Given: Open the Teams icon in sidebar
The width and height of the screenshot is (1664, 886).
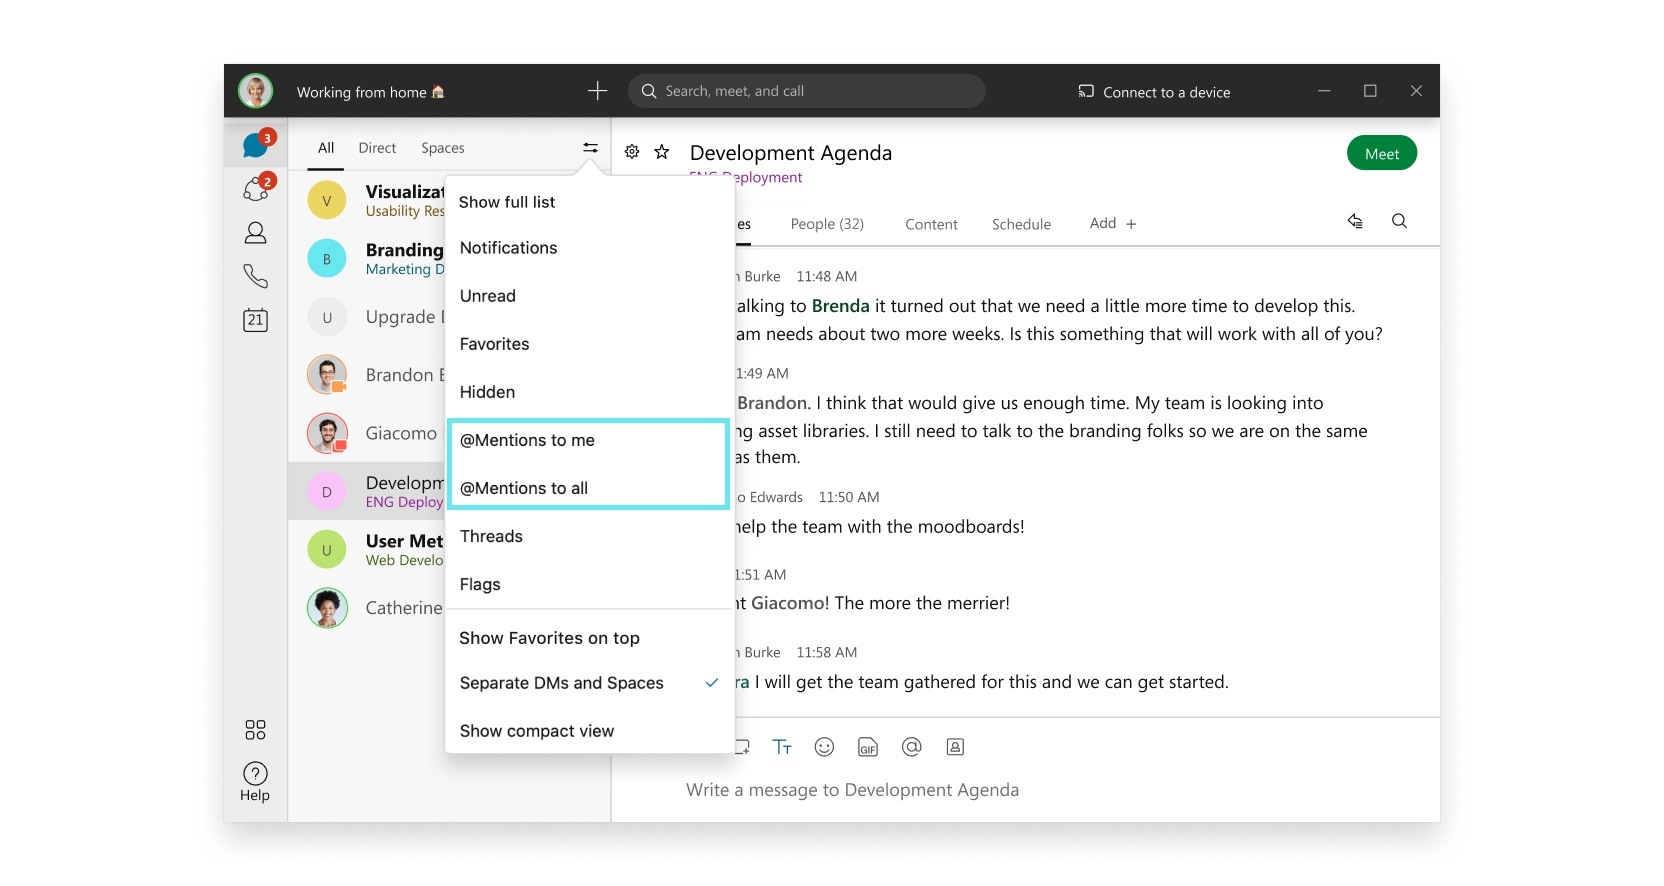Looking at the screenshot, I should click(256, 188).
